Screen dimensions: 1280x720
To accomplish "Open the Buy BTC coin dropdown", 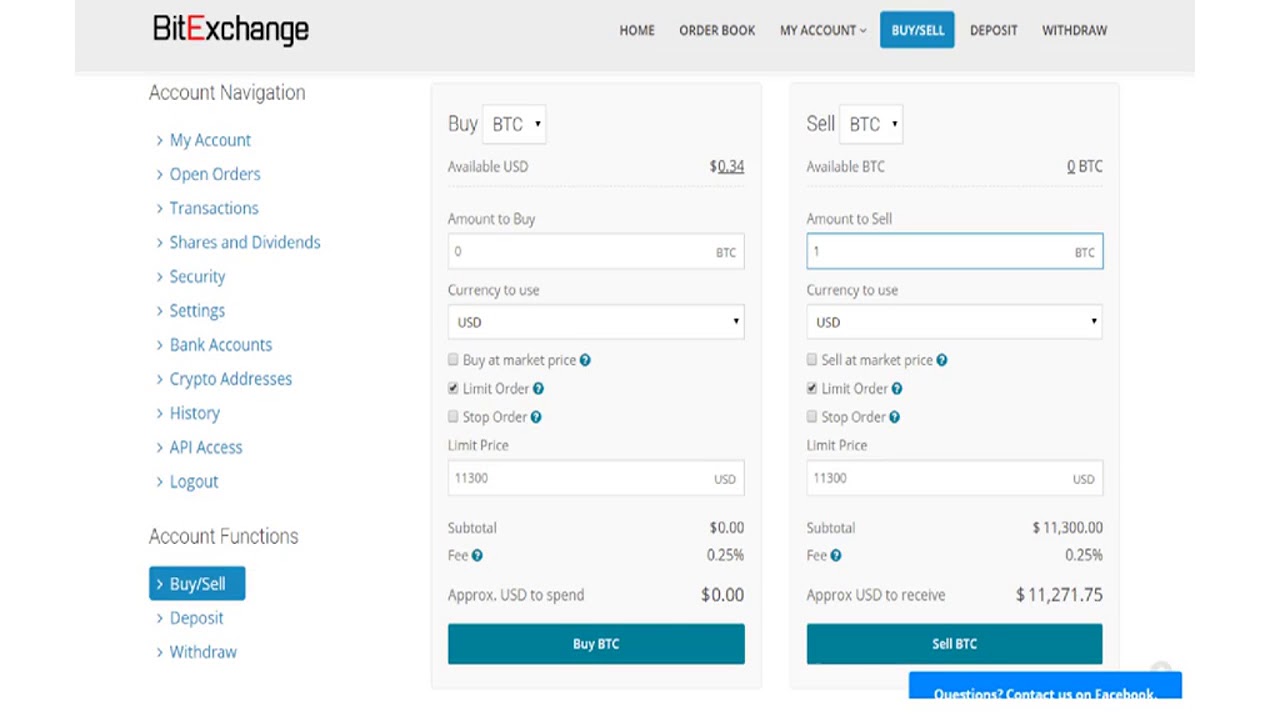I will (515, 124).
